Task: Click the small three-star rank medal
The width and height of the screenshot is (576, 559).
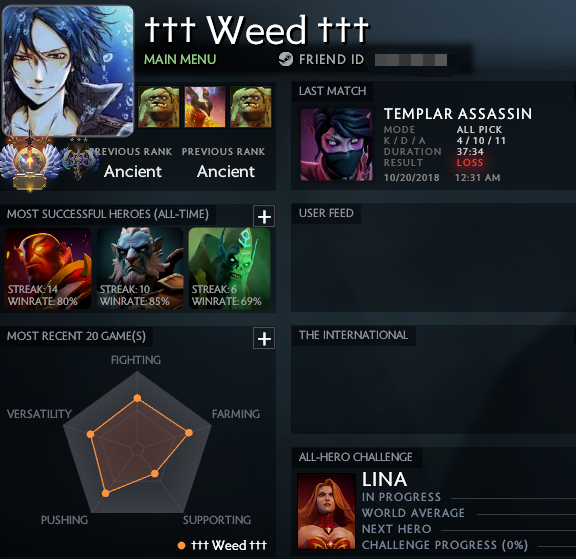Action: point(79,158)
